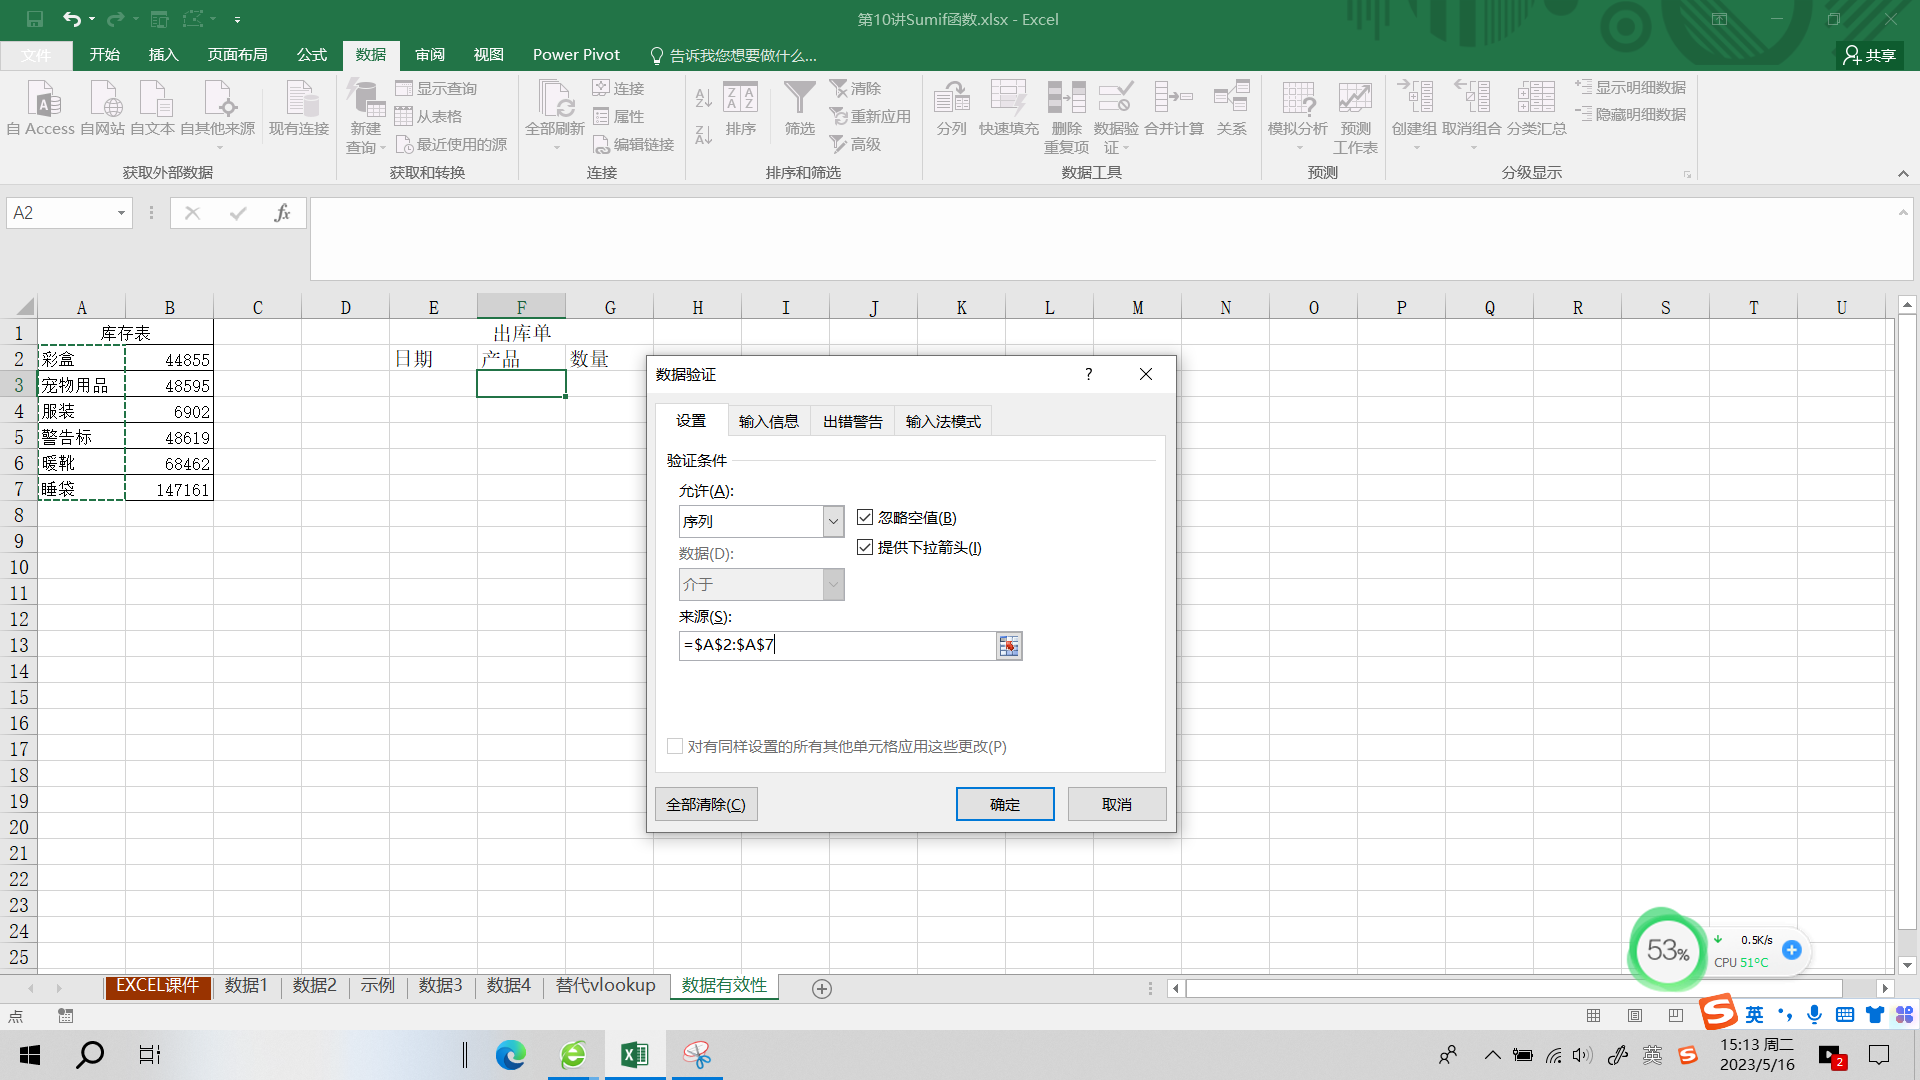Screen dimensions: 1920x1080
Task: Click the Sort Z to A descending icon
Action: [704, 134]
